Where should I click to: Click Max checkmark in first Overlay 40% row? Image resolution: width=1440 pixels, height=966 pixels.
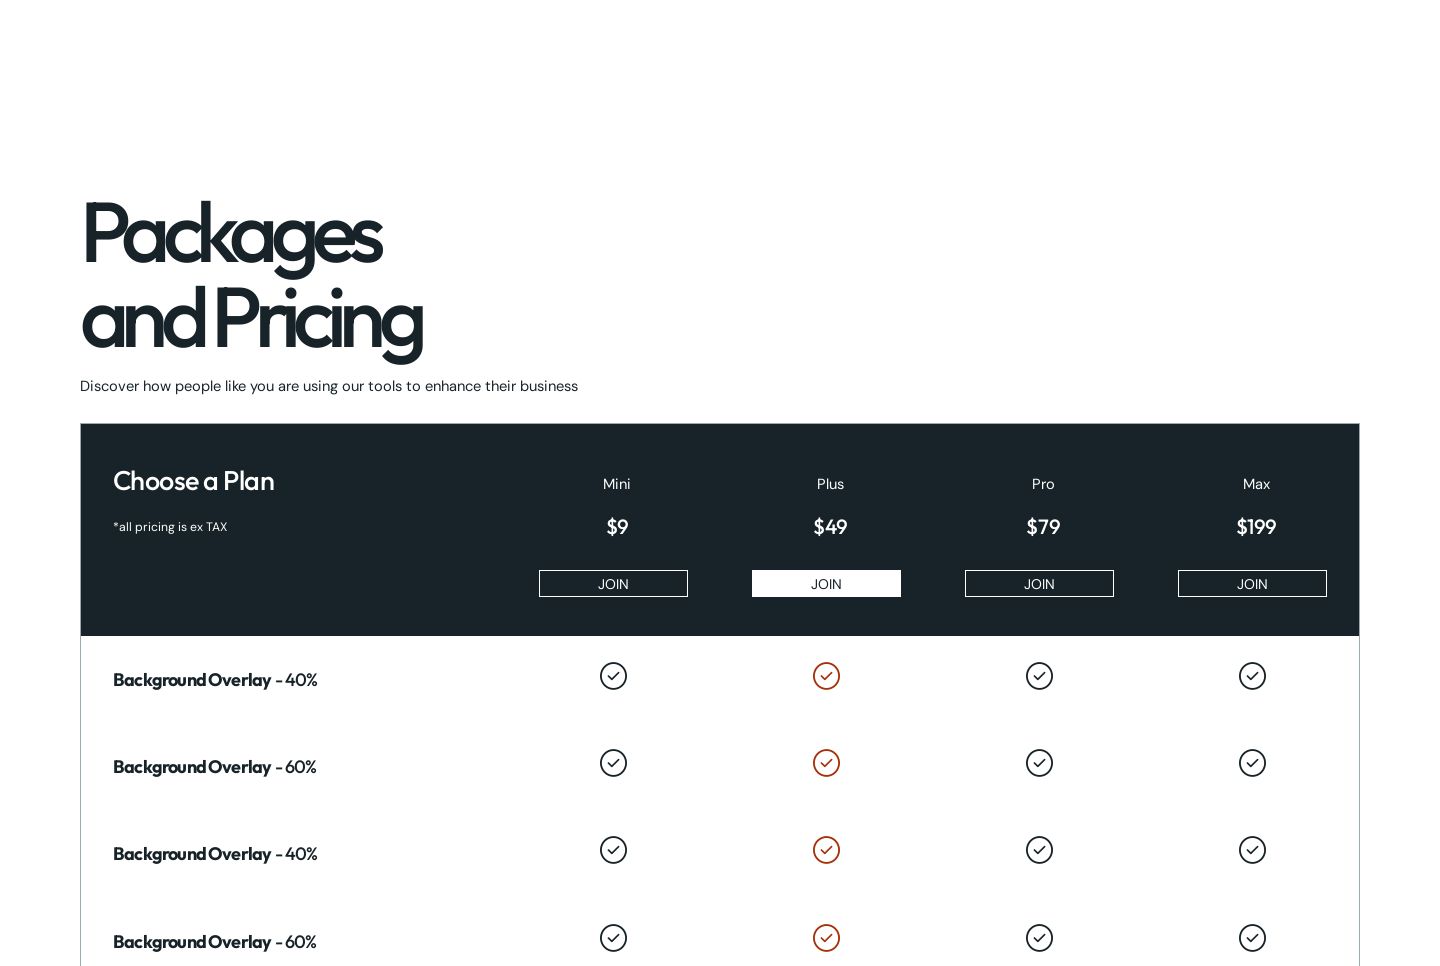[x=1252, y=676]
